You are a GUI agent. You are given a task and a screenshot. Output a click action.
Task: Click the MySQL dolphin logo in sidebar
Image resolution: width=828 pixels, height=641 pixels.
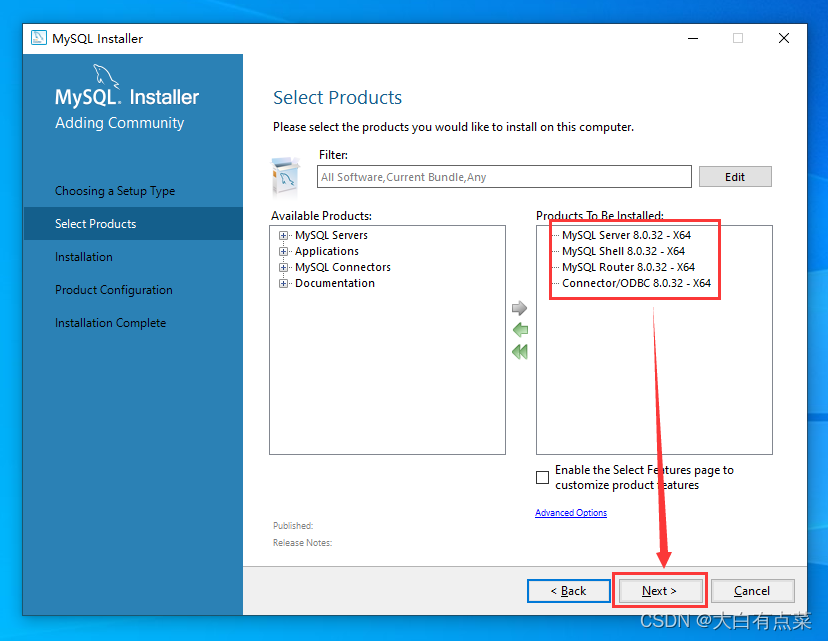tap(106, 77)
